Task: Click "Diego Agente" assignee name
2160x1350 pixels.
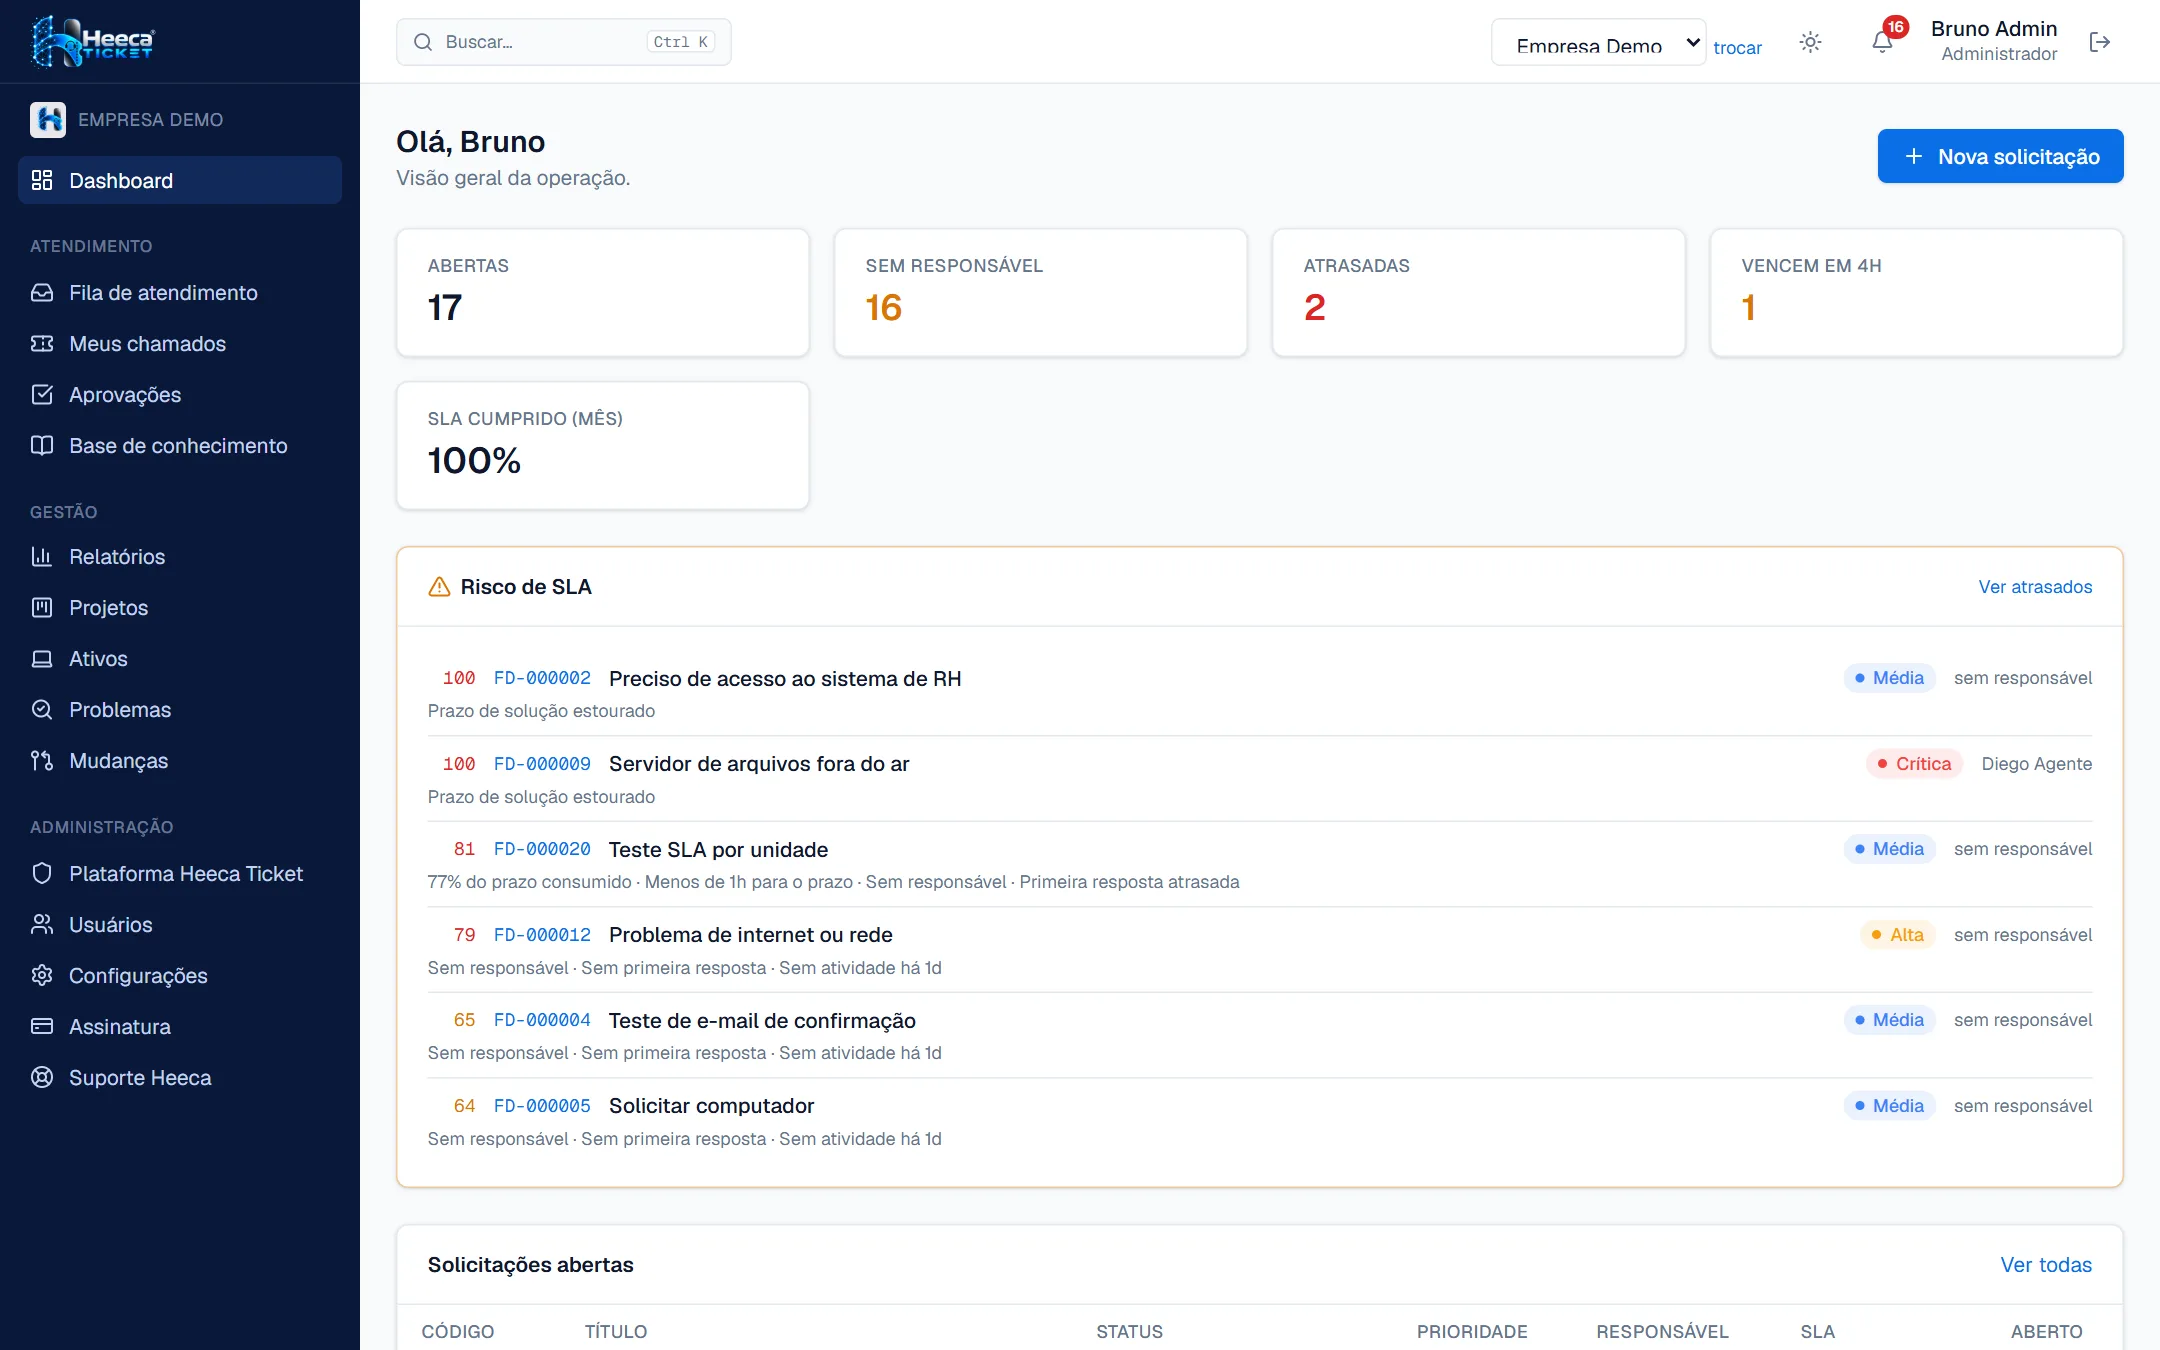Action: [2037, 764]
